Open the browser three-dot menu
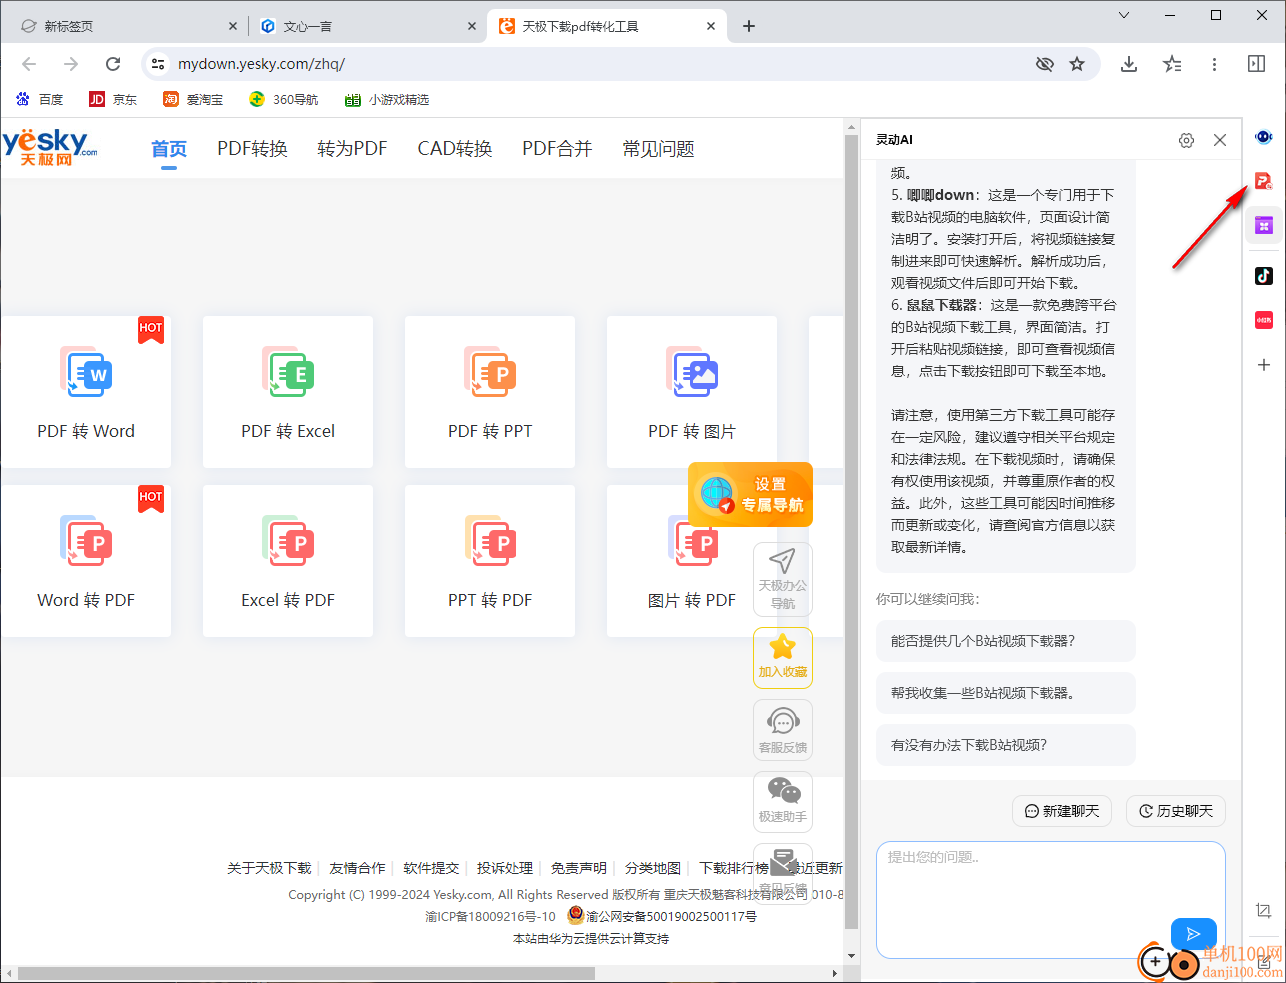The height and width of the screenshot is (983, 1286). pyautogui.click(x=1214, y=64)
